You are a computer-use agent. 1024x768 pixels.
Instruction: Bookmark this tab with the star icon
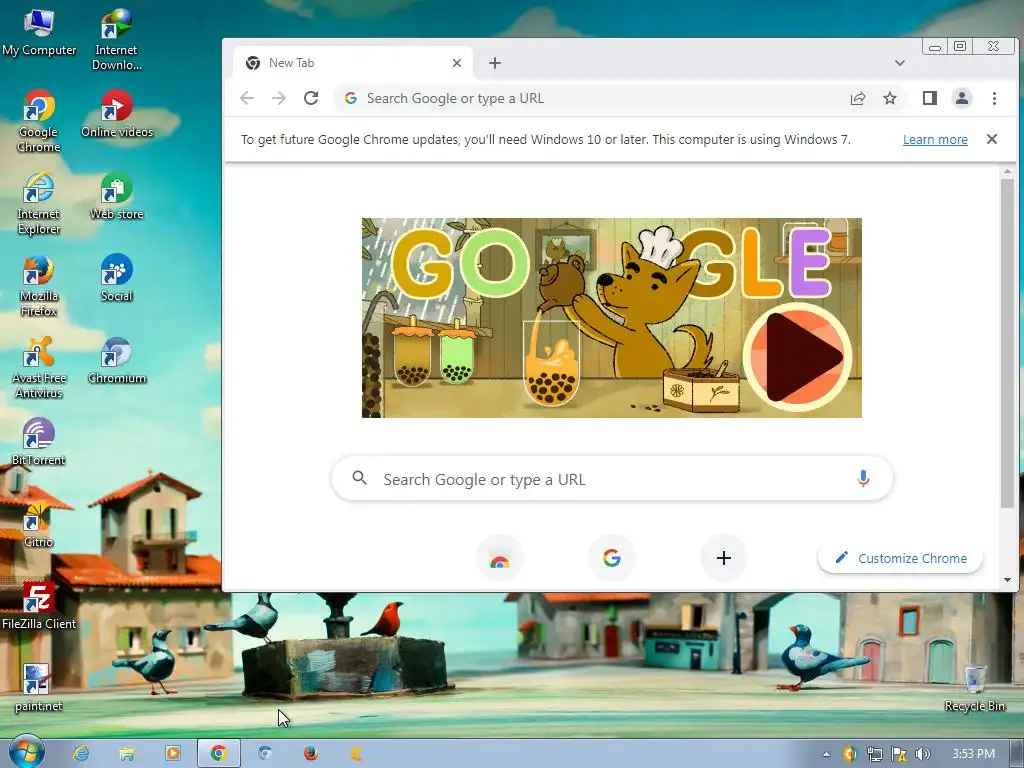(x=889, y=99)
